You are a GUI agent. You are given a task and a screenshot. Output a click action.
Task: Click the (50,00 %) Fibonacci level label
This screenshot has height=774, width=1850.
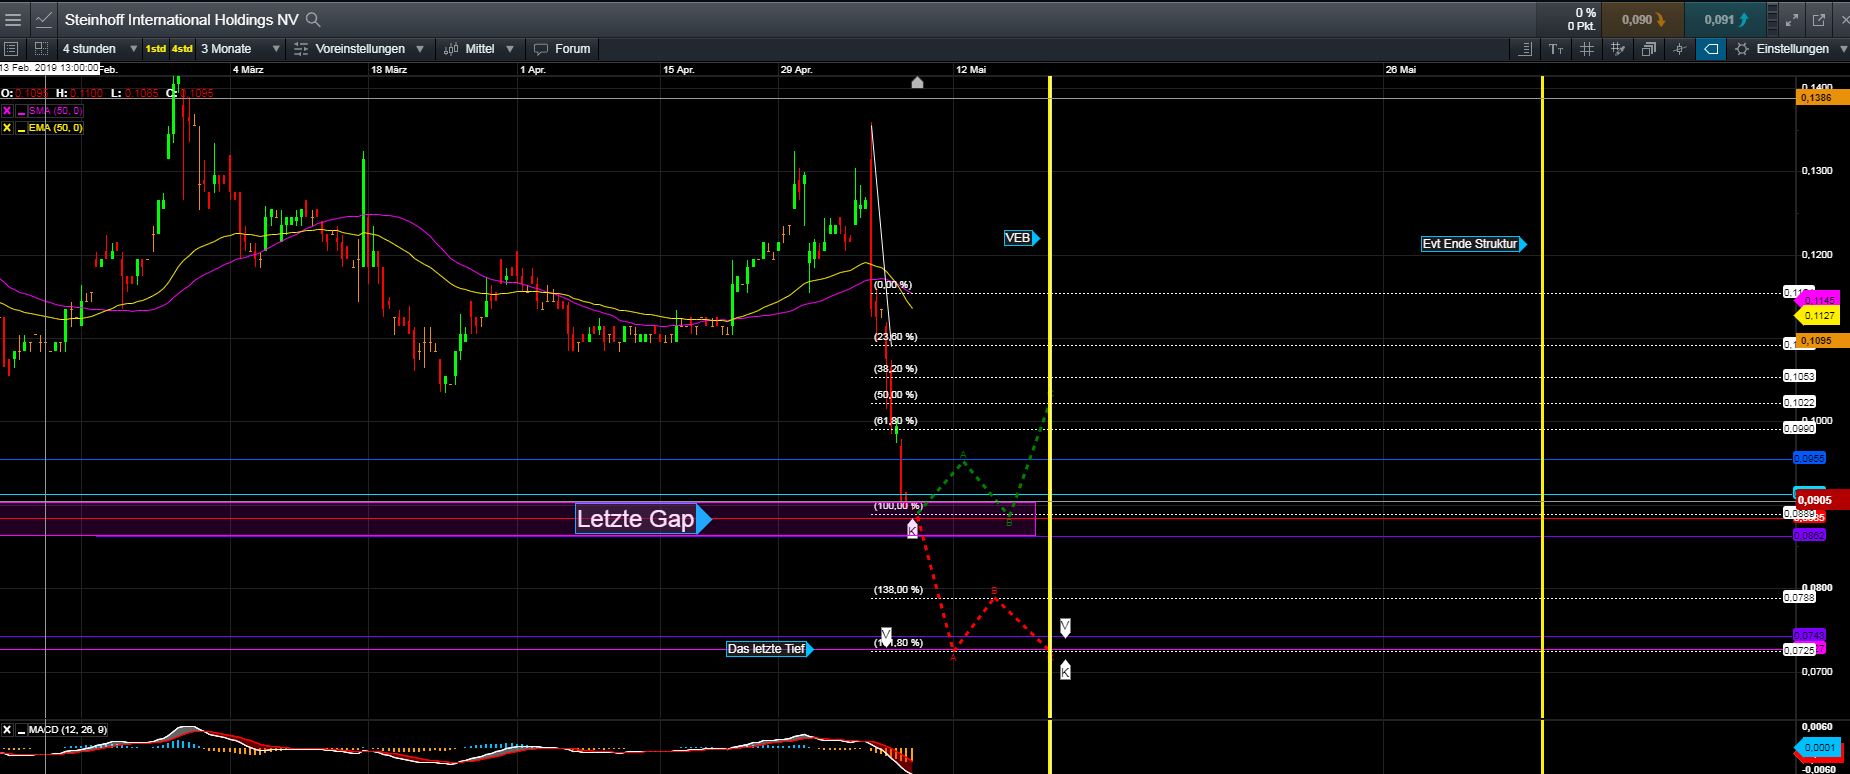895,395
